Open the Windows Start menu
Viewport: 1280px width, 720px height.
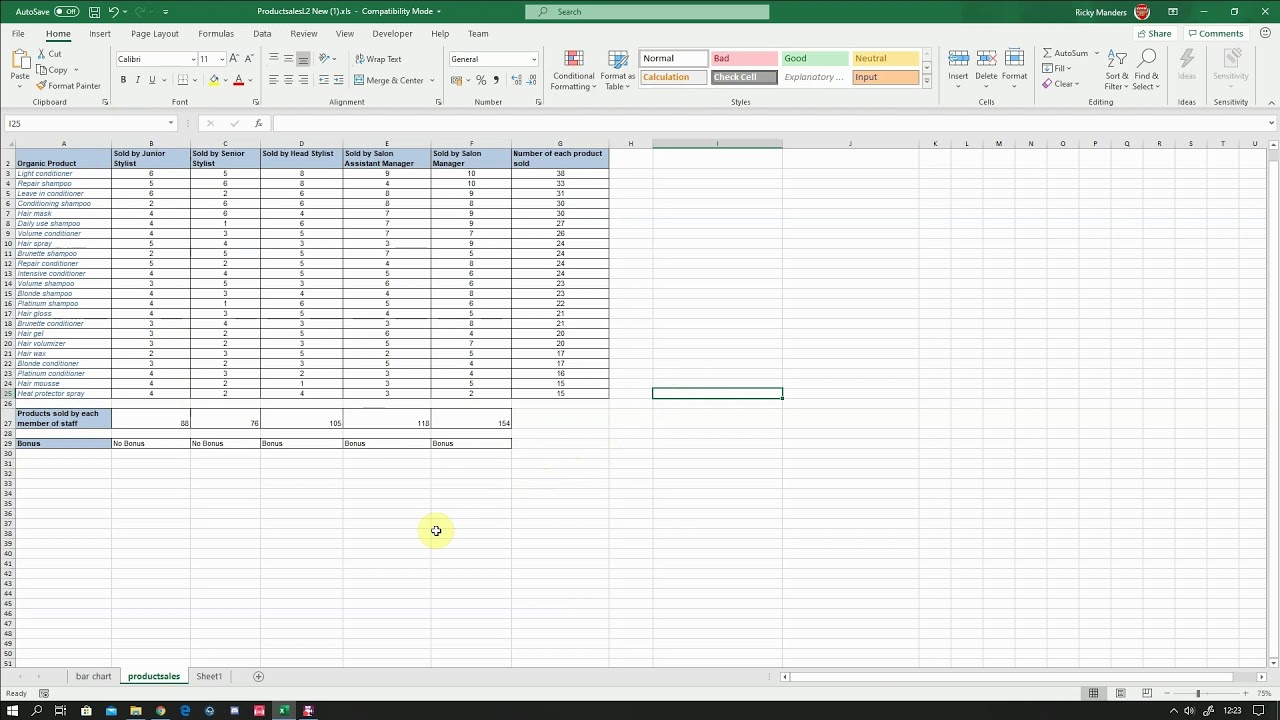coord(12,711)
